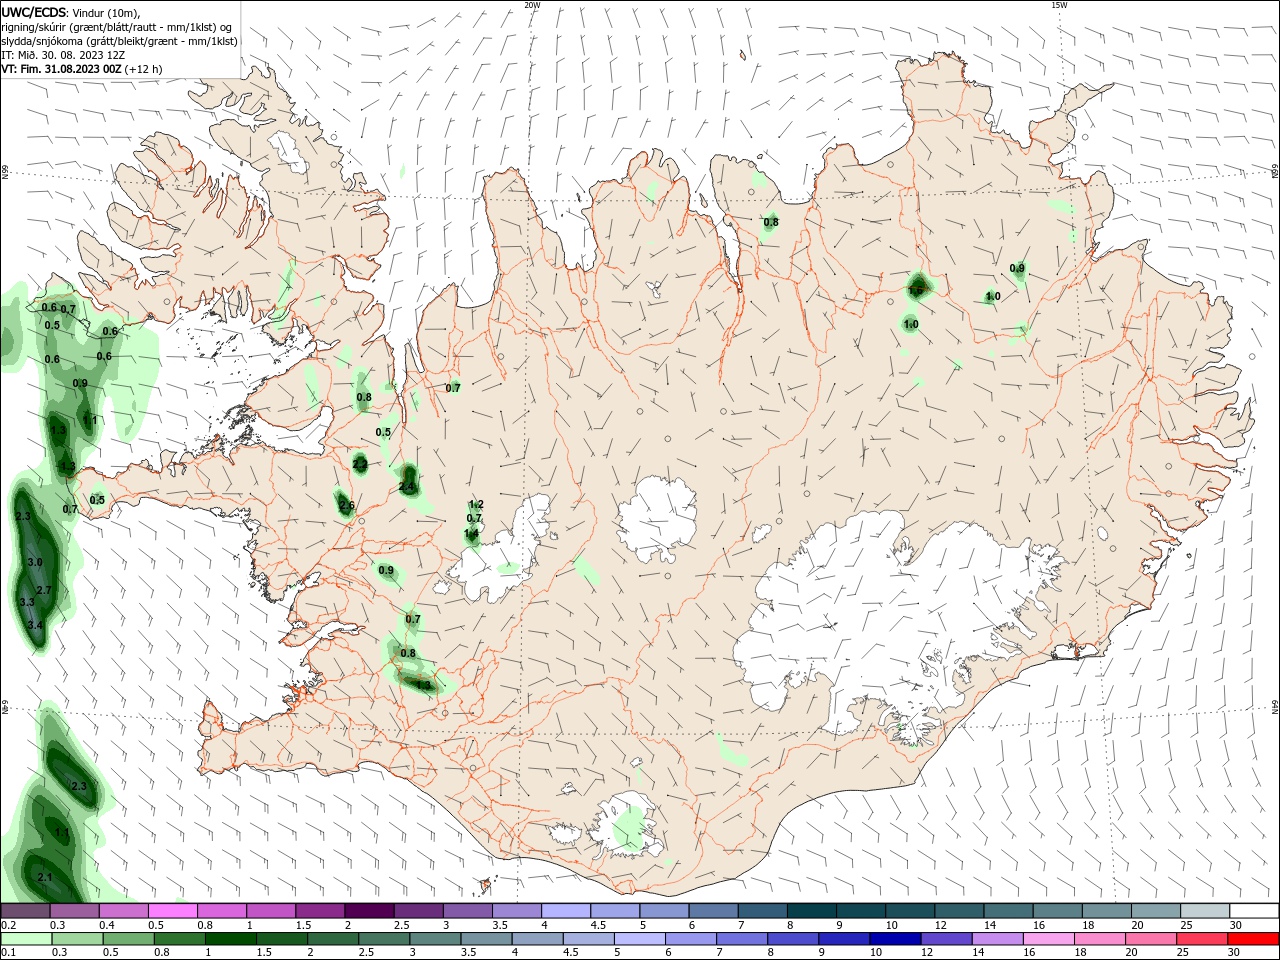1280x960 pixels.
Task: Pick the green swatch between 0.3 and 0.5
Action: pos(77,939)
